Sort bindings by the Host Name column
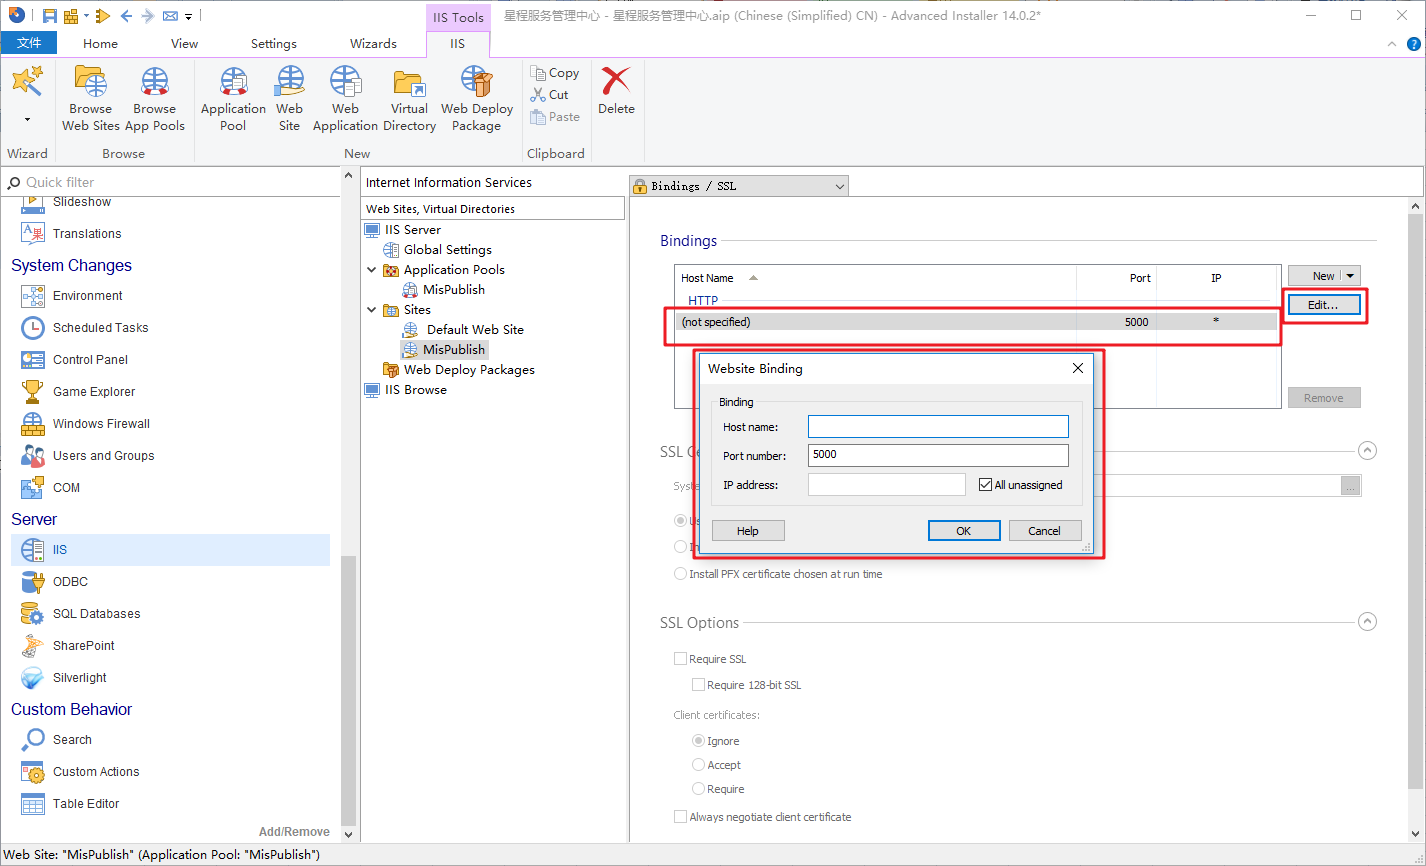The height and width of the screenshot is (866, 1426). coord(707,278)
